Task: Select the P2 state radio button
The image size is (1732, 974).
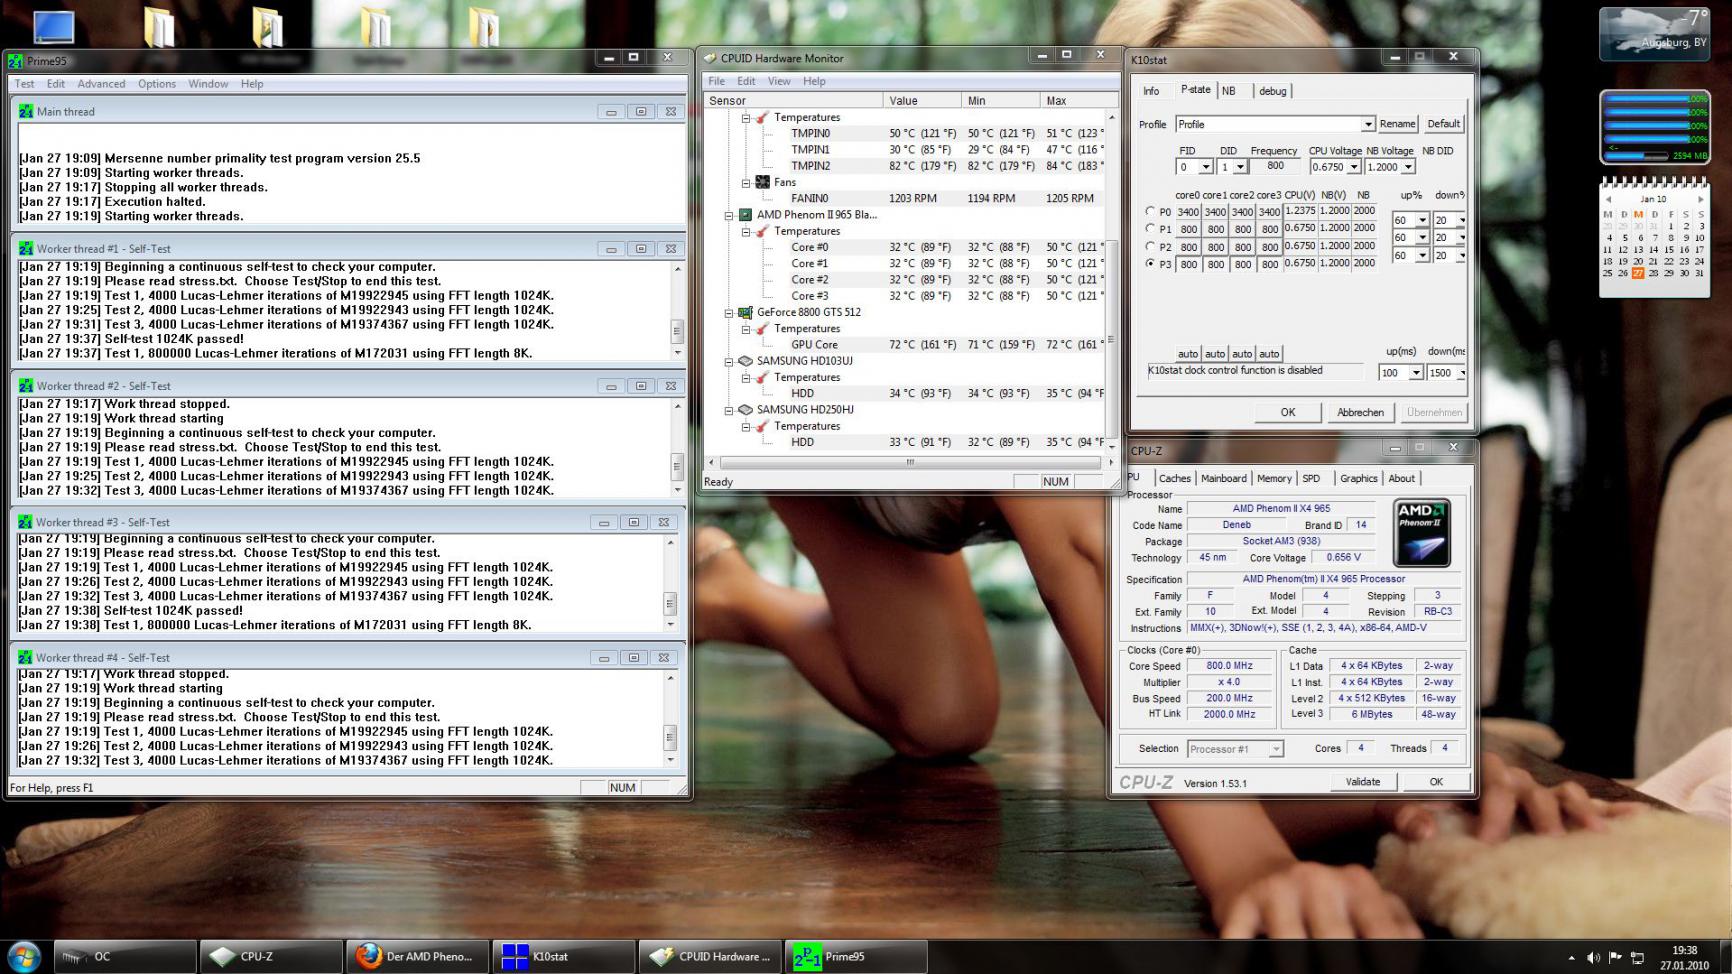Action: [1150, 246]
